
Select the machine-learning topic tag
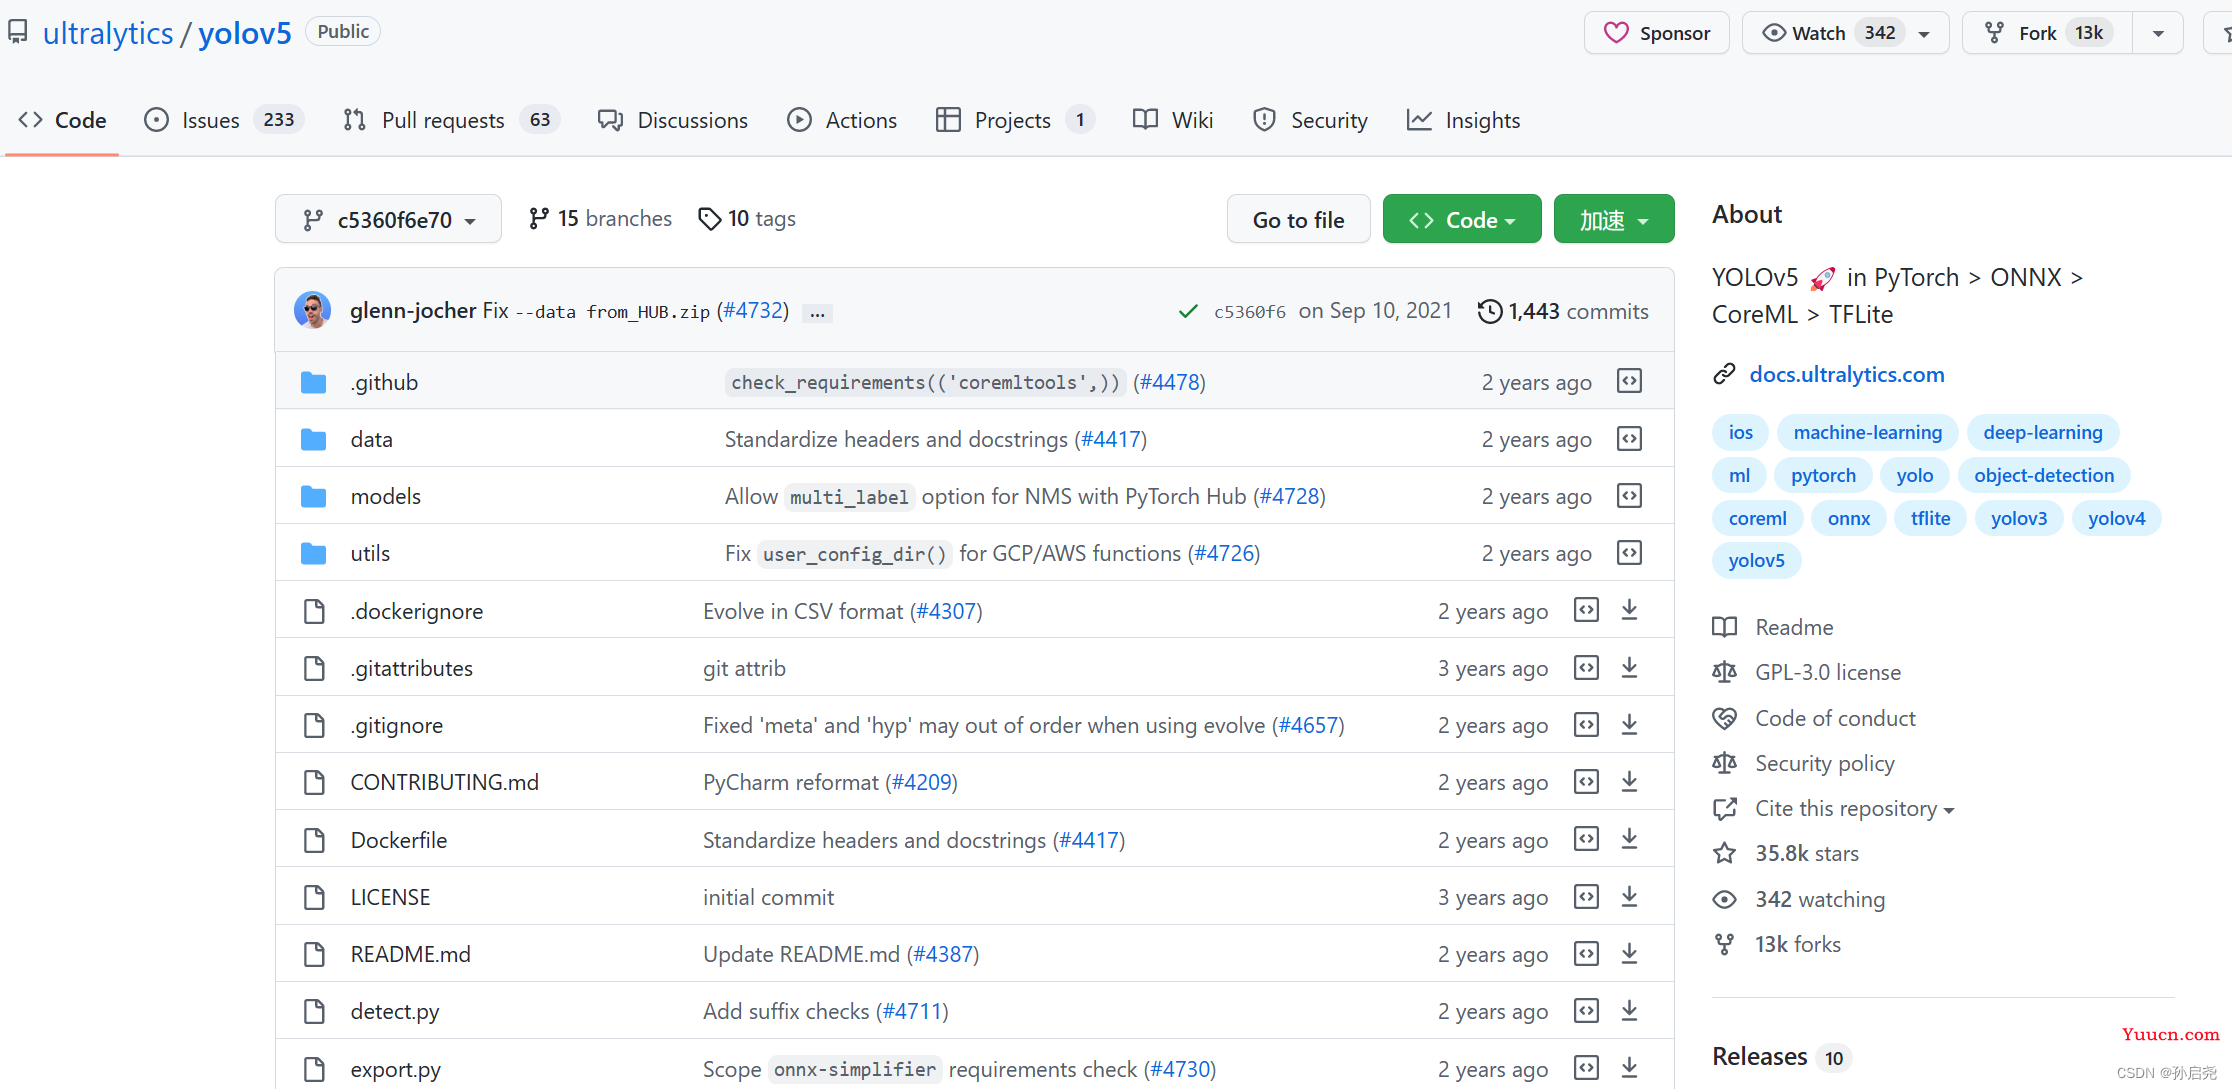click(1867, 432)
